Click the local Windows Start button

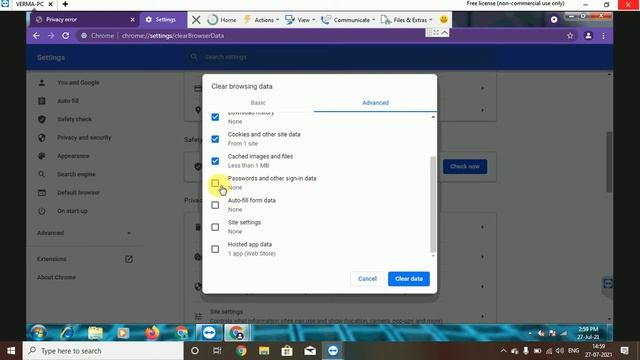11,351
